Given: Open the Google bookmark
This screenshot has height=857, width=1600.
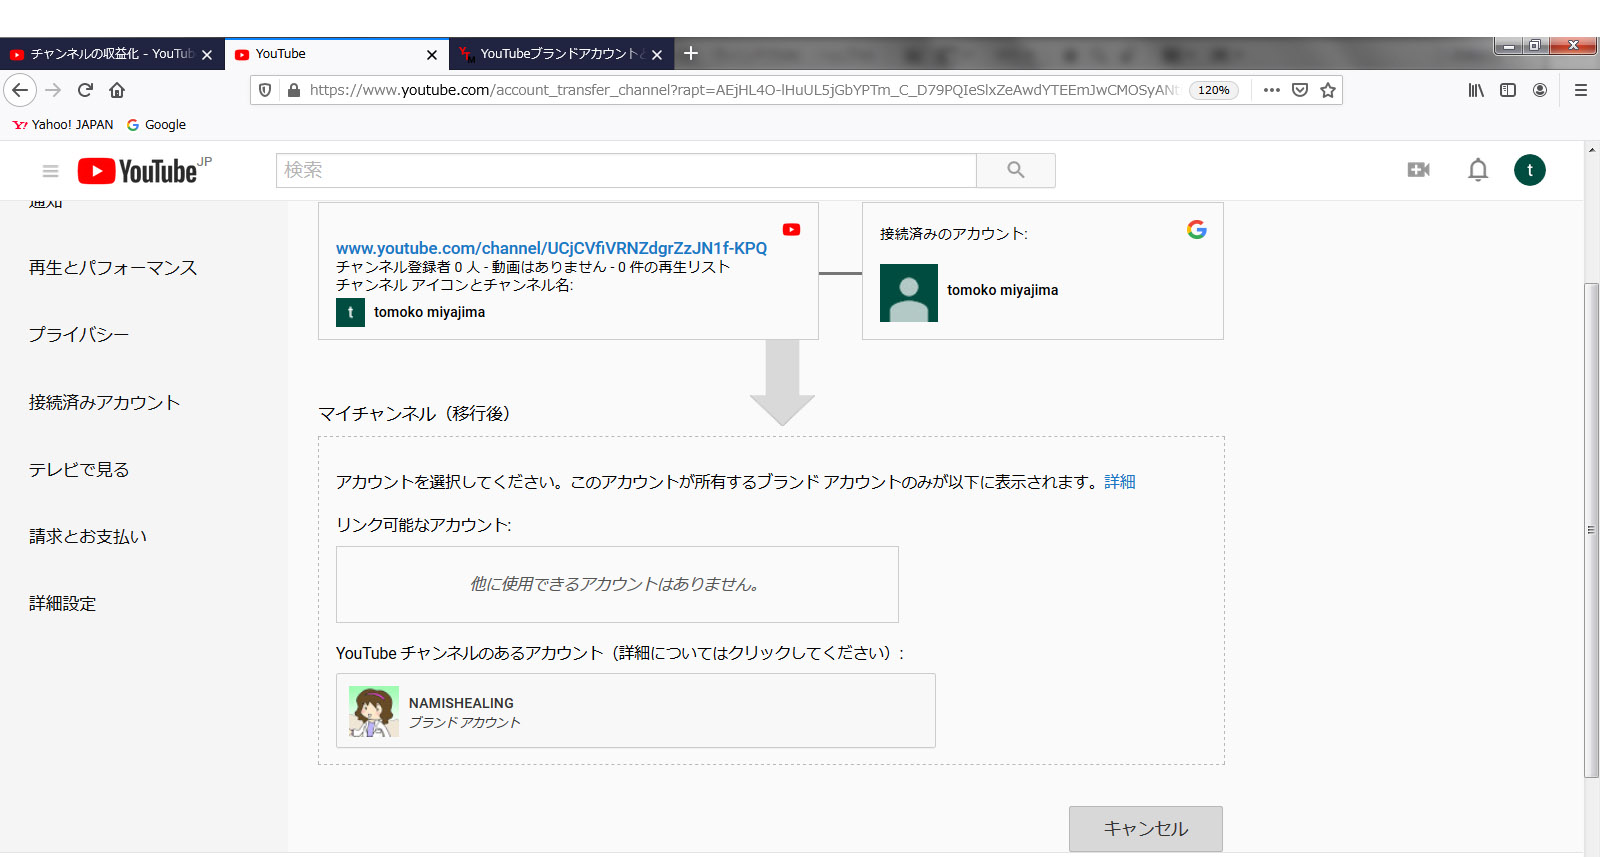Looking at the screenshot, I should click(x=156, y=125).
